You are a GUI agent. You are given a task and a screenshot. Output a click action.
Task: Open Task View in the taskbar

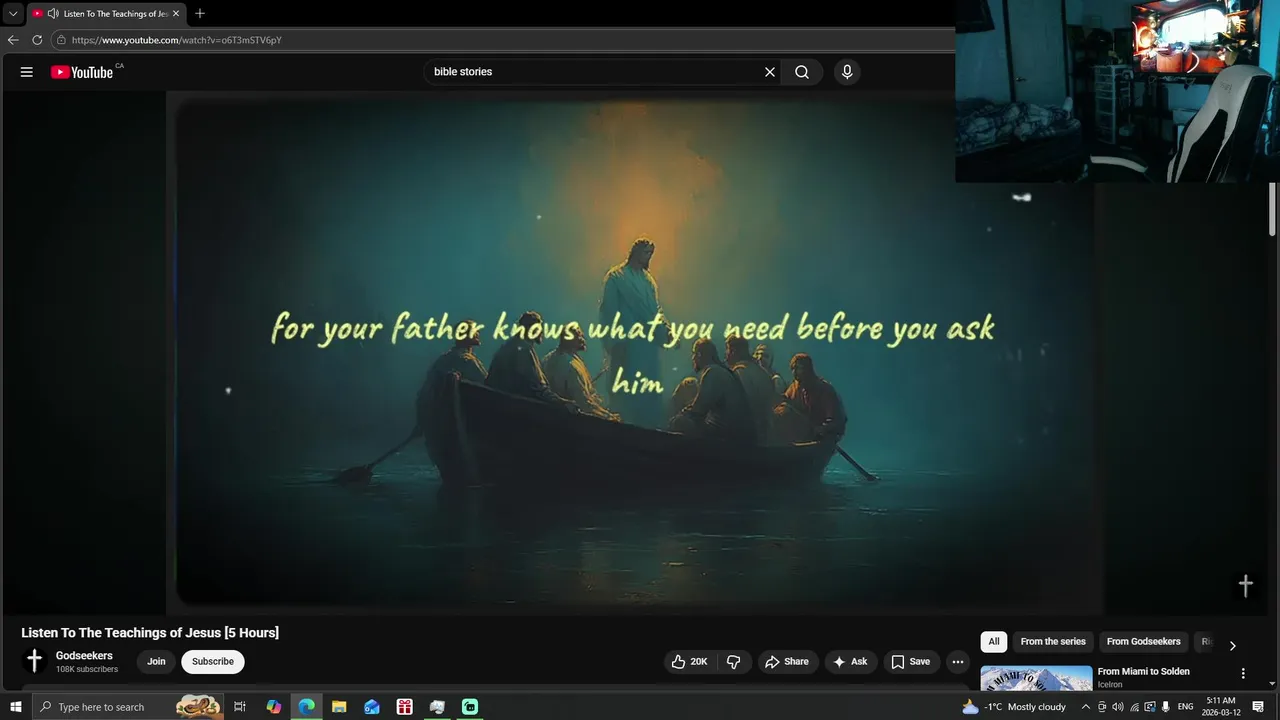pos(240,707)
